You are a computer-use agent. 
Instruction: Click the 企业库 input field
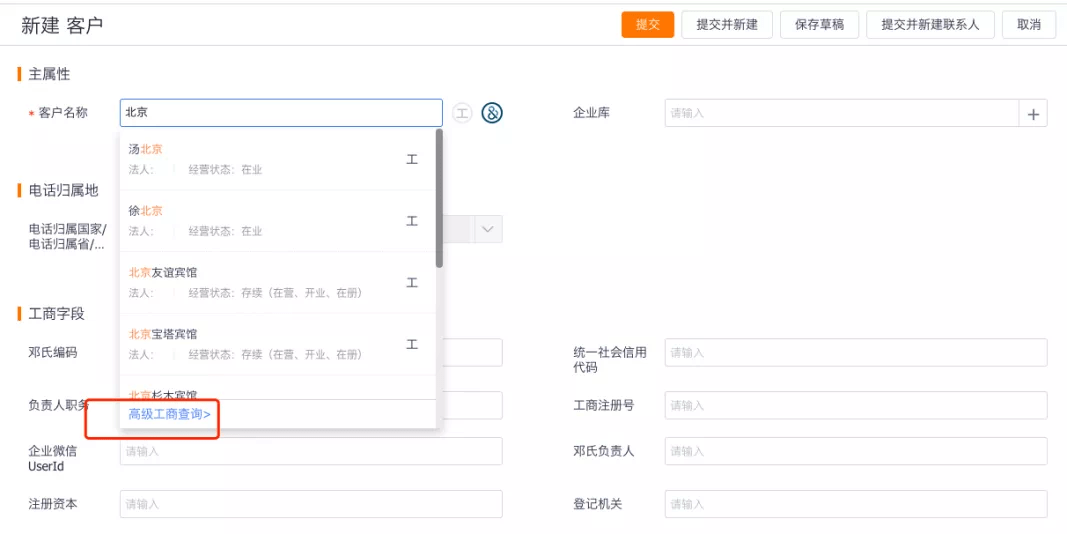[842, 114]
